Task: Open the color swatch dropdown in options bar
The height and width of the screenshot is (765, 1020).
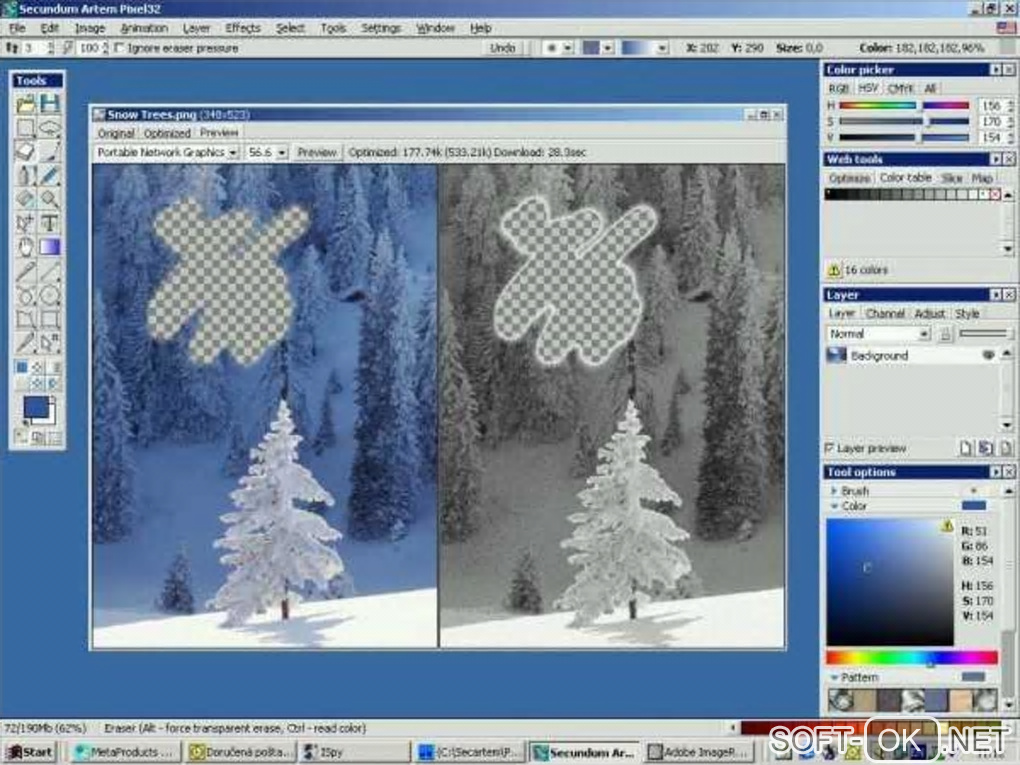Action: (x=608, y=48)
